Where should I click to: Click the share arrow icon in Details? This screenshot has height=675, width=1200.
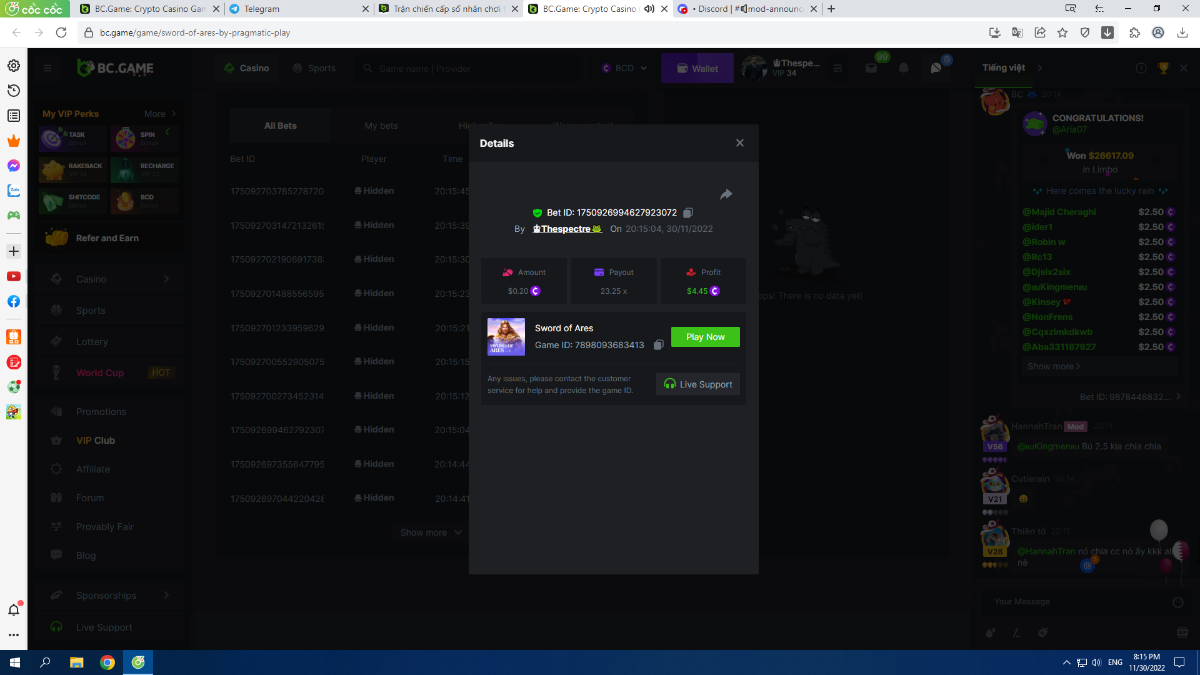click(x=726, y=194)
